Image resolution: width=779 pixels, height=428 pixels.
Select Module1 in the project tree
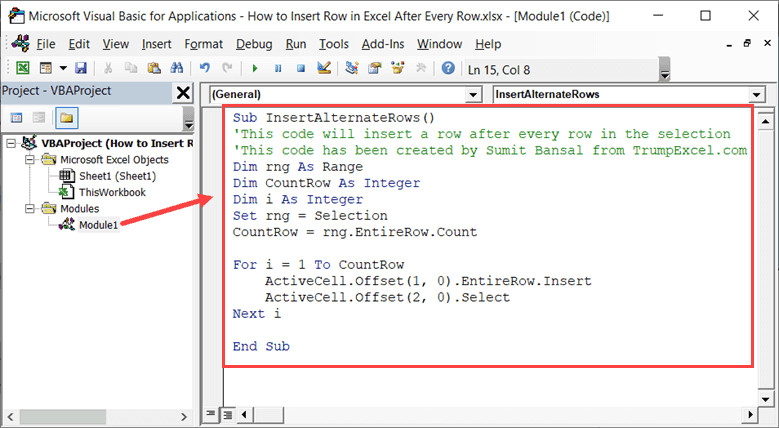click(98, 225)
